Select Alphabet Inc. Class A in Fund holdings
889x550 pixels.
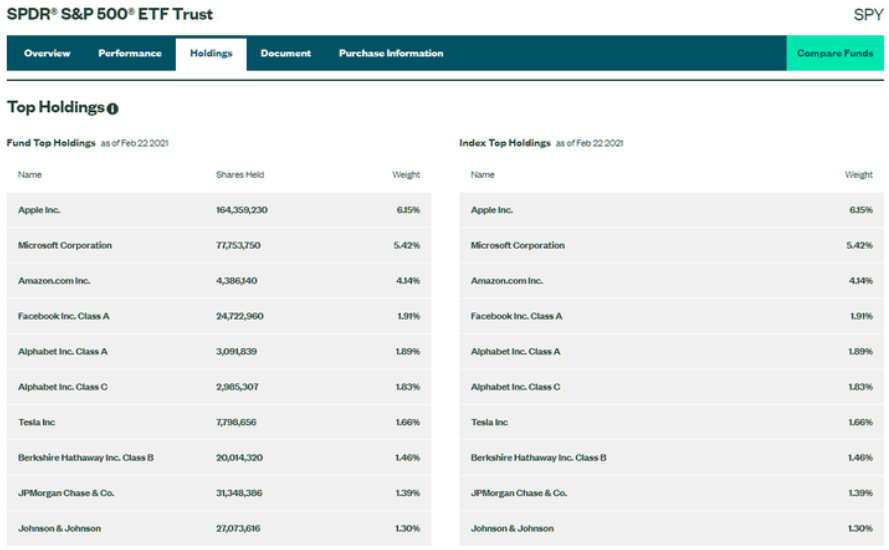click(x=62, y=352)
